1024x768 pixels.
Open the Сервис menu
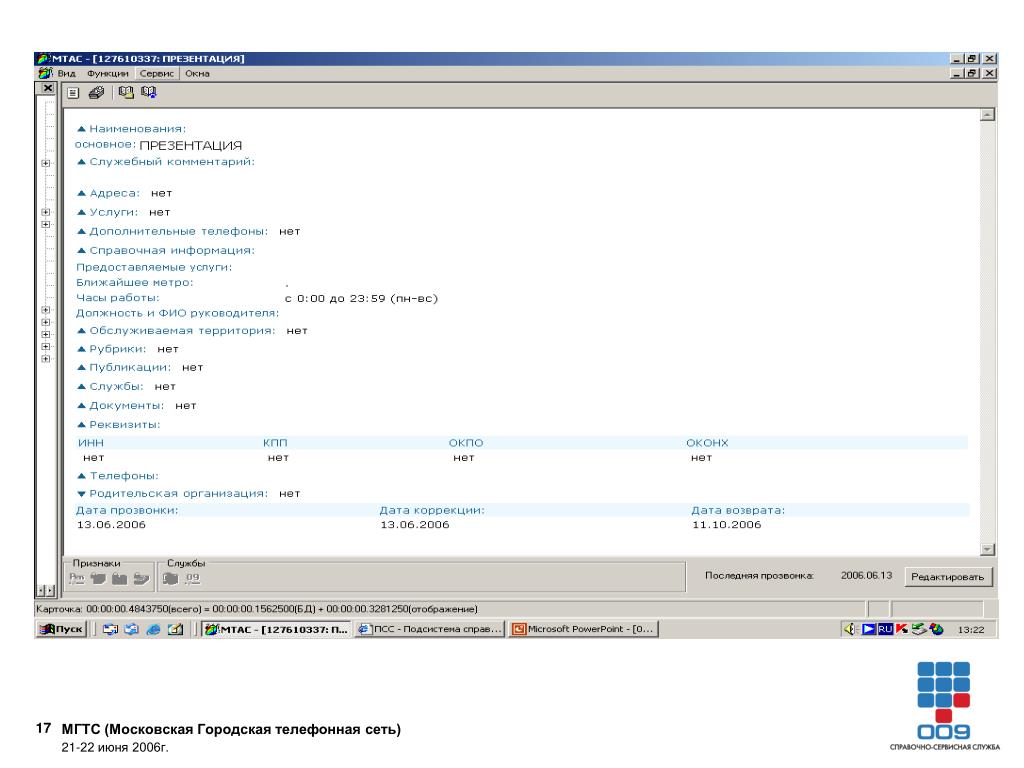[x=157, y=73]
